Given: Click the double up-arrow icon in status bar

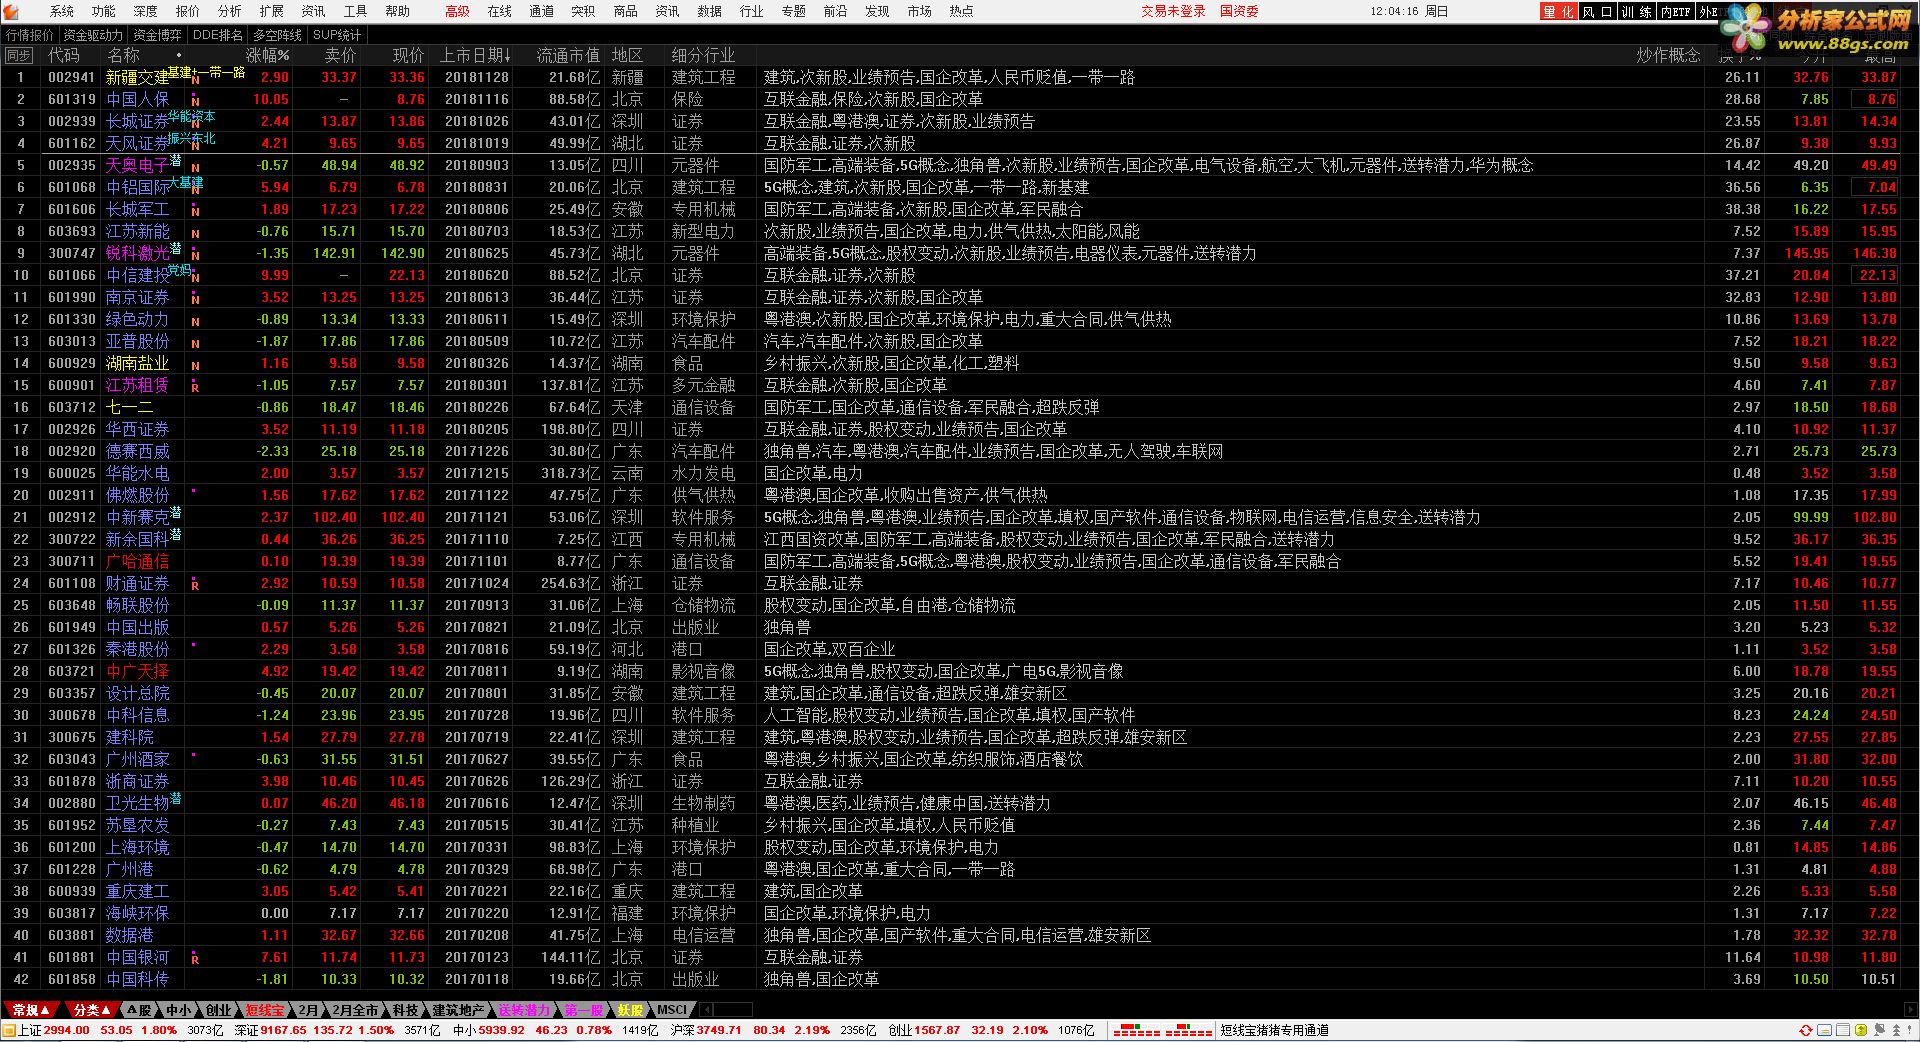Looking at the screenshot, I should 1896,1030.
